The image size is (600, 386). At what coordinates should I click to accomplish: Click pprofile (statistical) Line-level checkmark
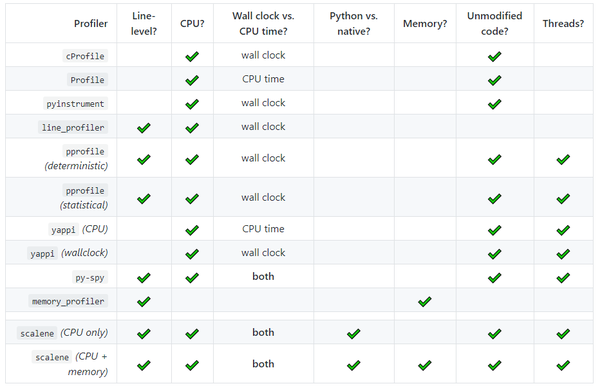click(x=143, y=199)
